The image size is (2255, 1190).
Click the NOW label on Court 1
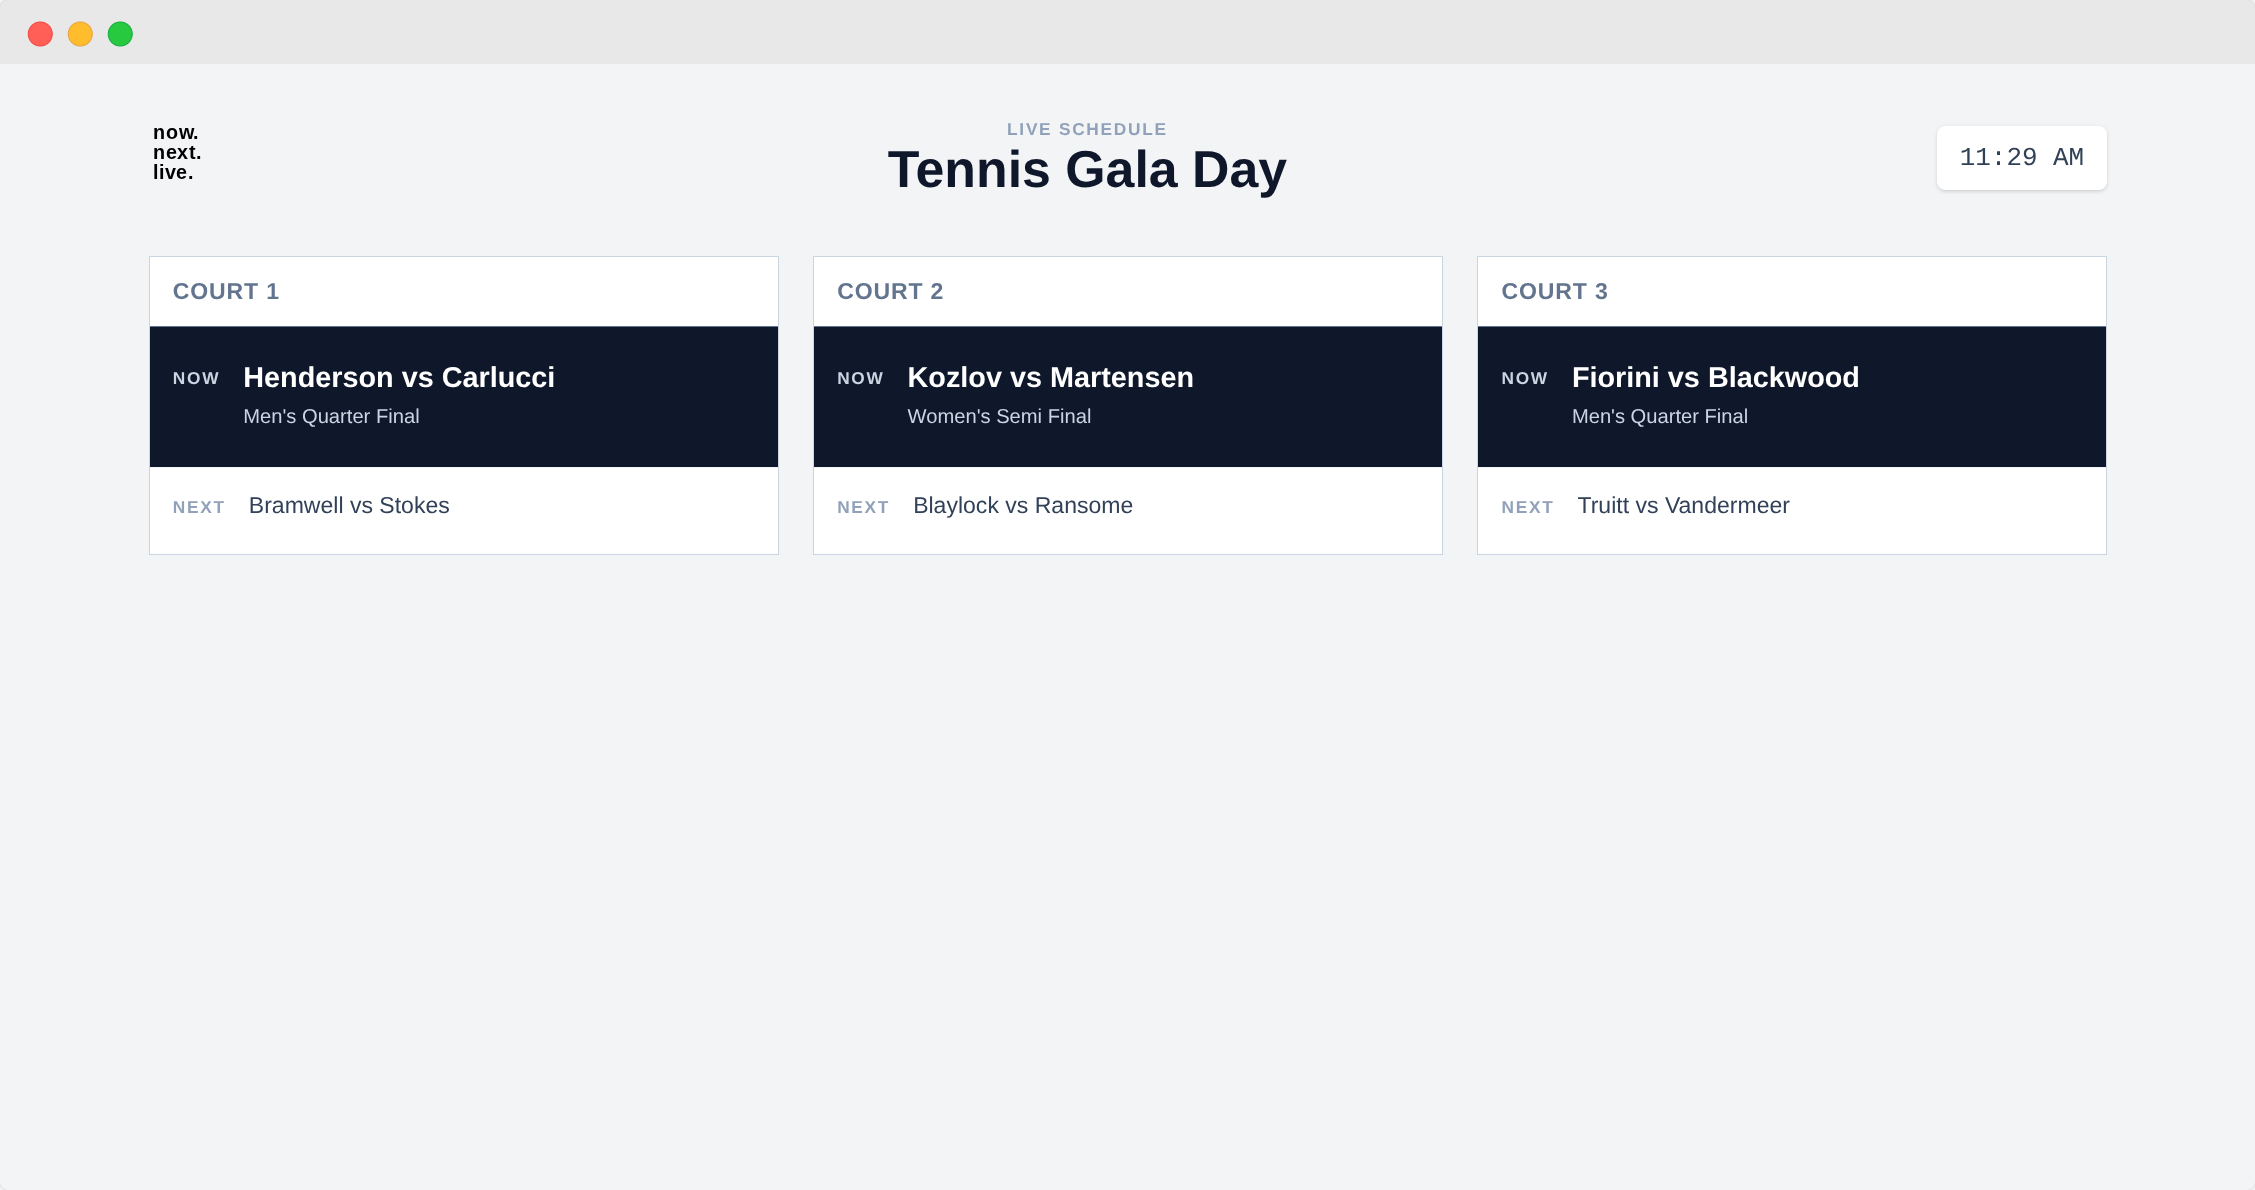pos(196,379)
